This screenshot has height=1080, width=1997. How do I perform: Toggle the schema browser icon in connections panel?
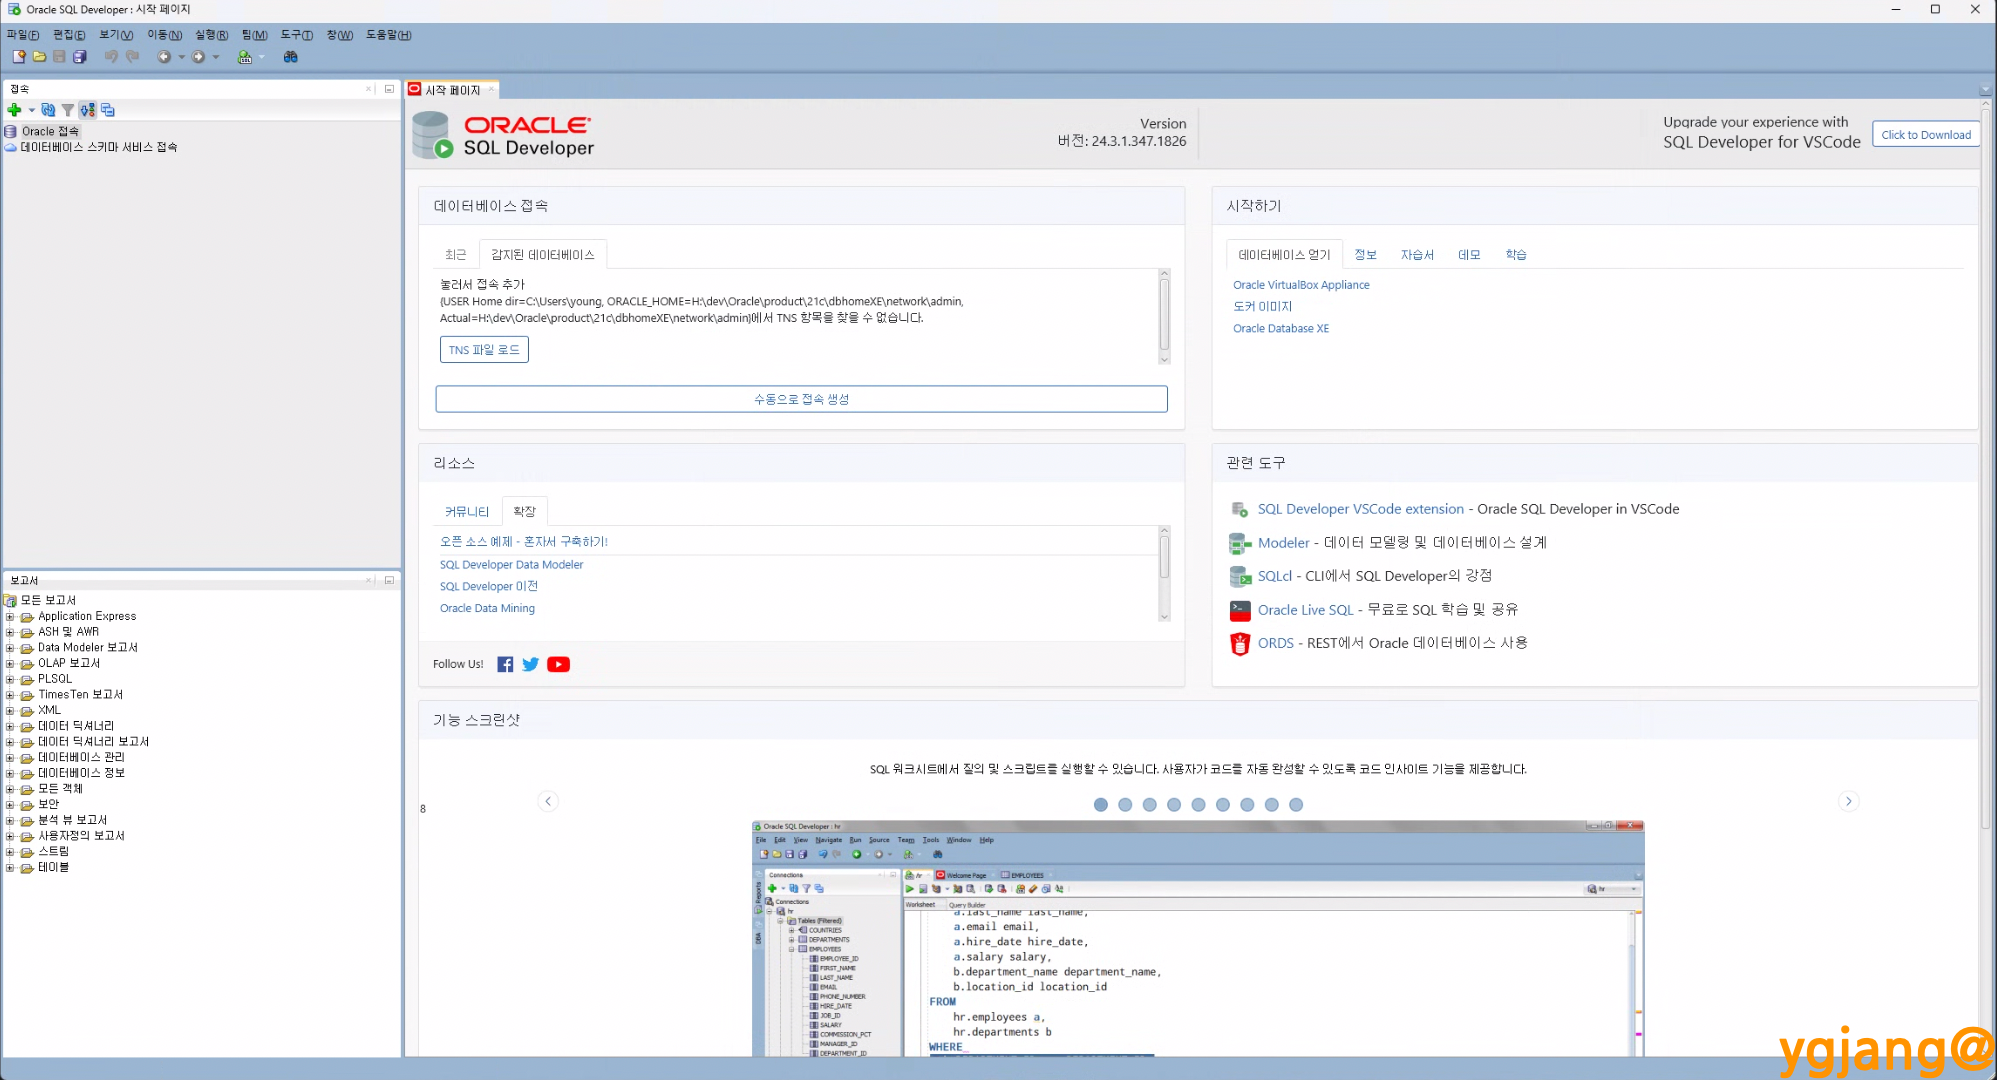pyautogui.click(x=88, y=110)
